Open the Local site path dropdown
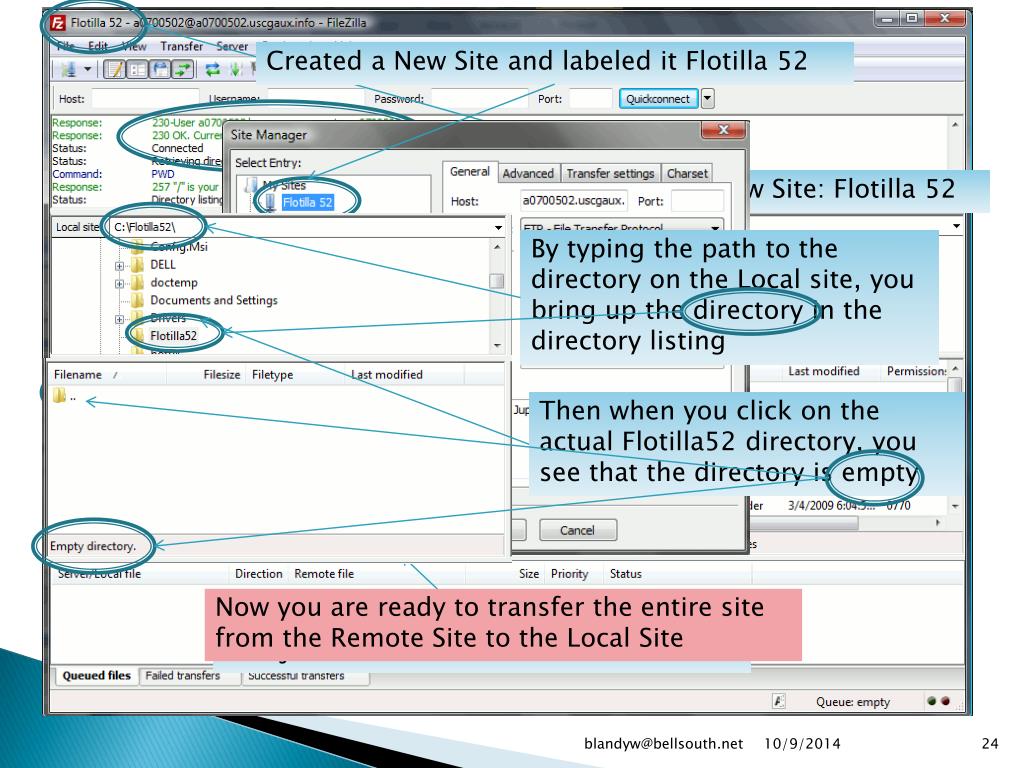This screenshot has width=1024, height=768. pos(498,227)
